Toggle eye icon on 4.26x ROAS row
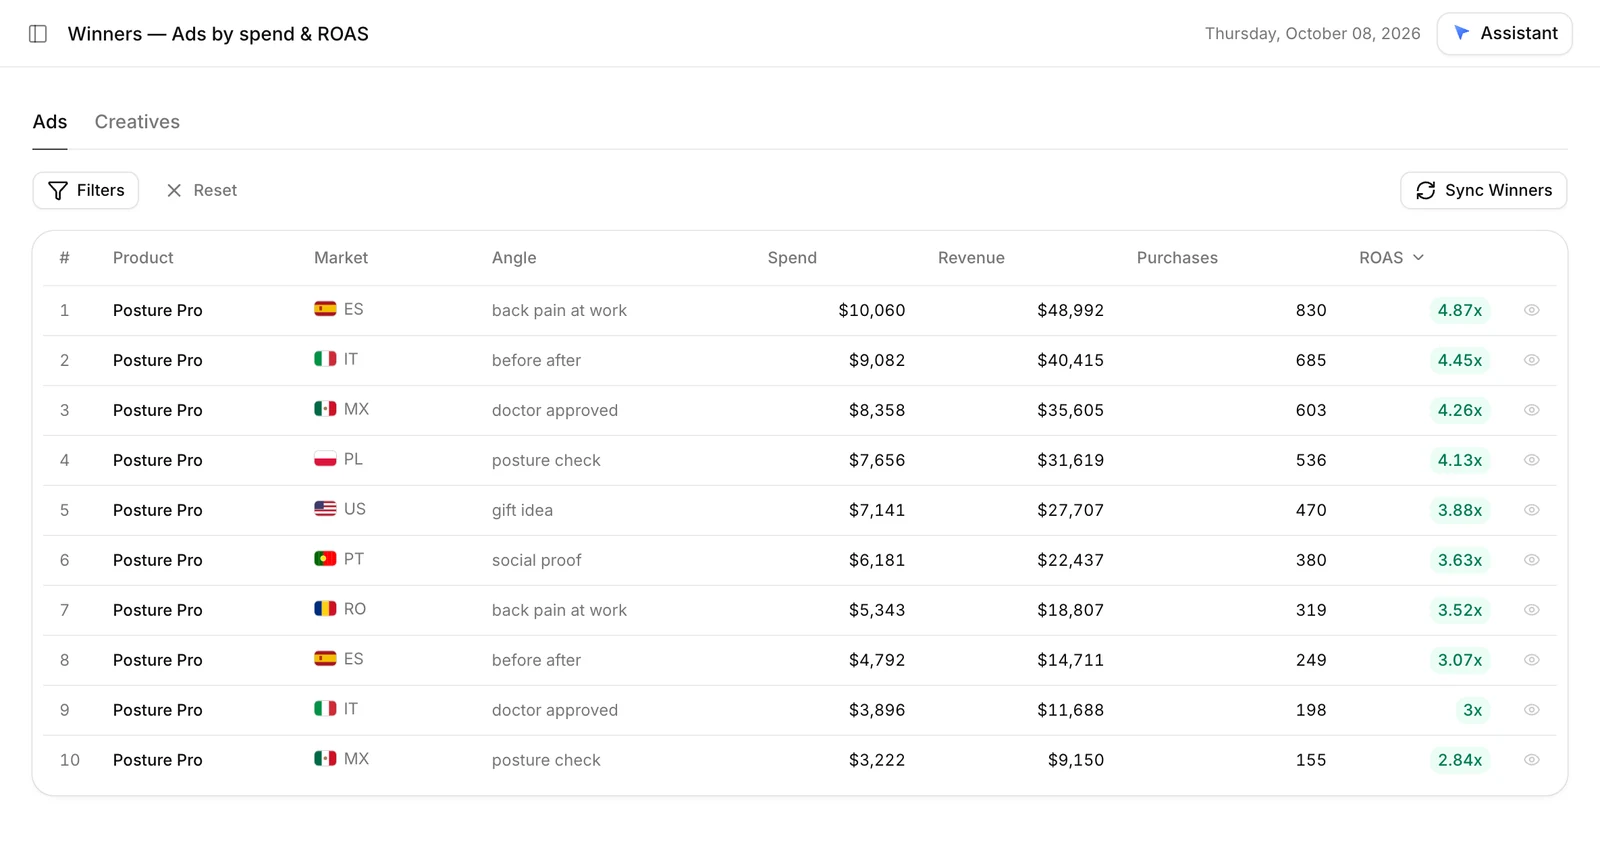This screenshot has width=1600, height=844. [x=1531, y=410]
